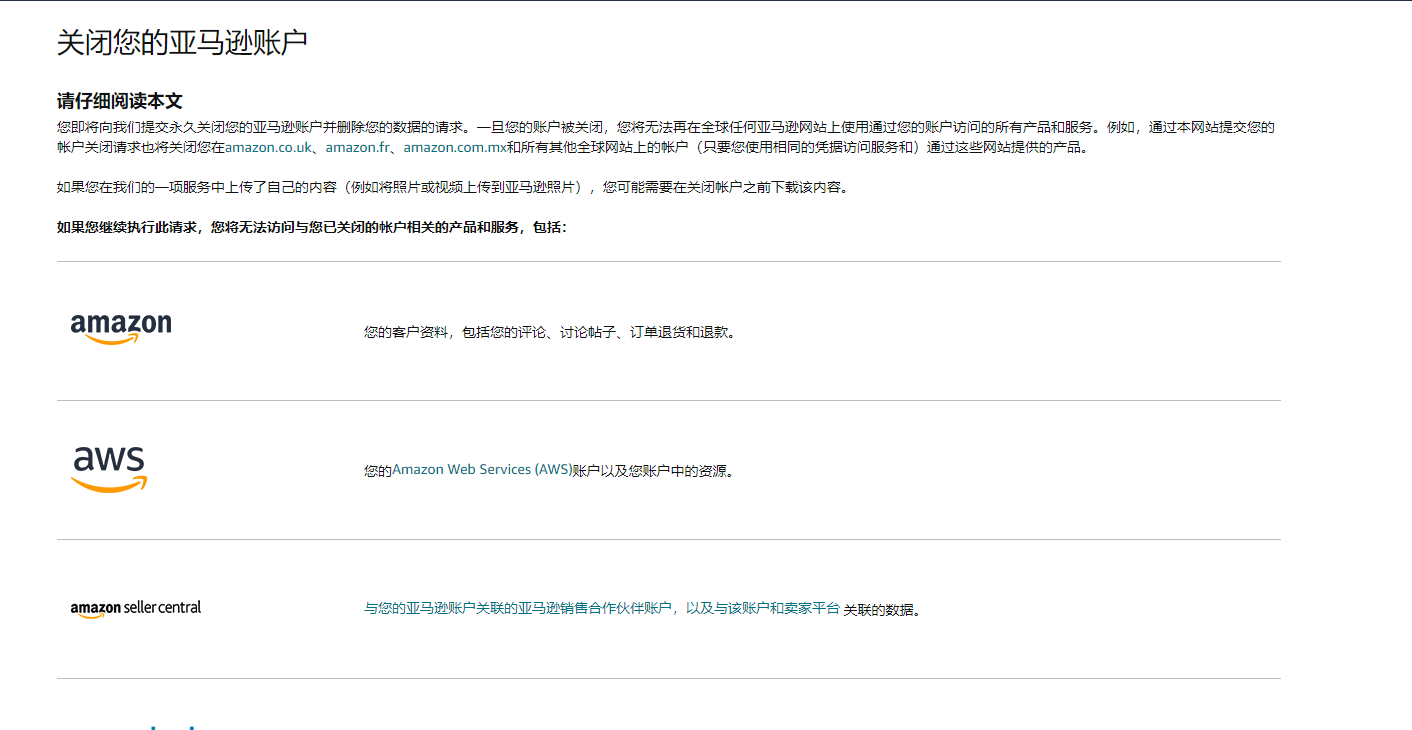
Task: Click the paragraph about 亚马逊照片 uploads
Action: pyautogui.click(x=455, y=187)
